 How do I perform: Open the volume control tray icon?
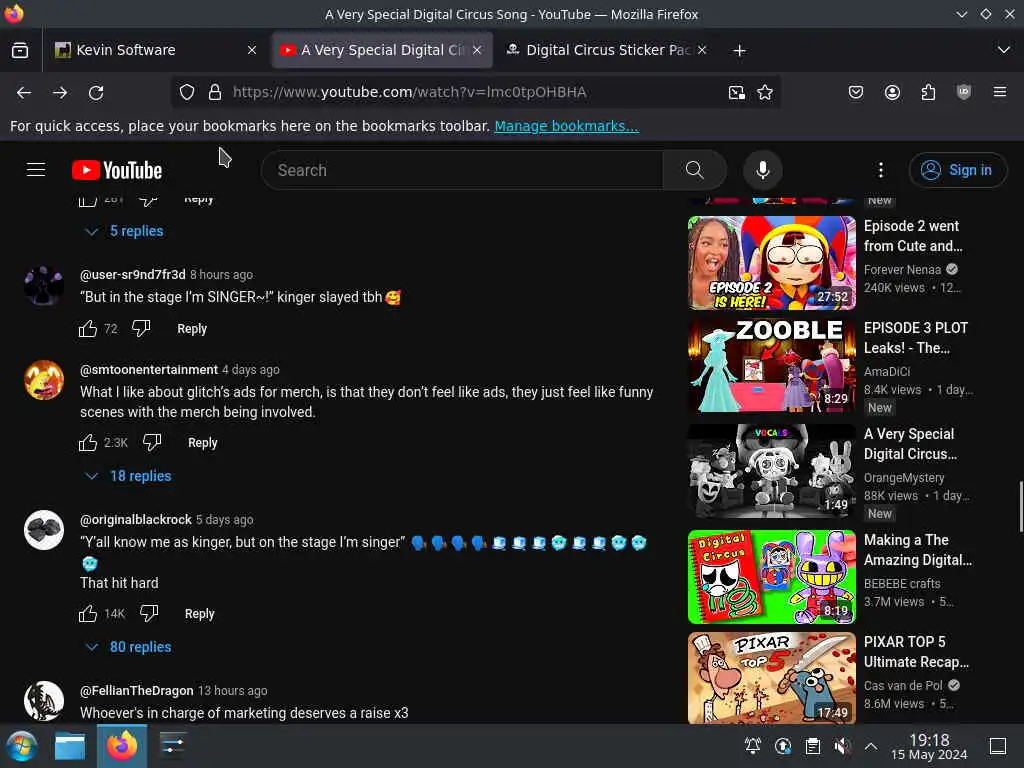[x=842, y=746]
